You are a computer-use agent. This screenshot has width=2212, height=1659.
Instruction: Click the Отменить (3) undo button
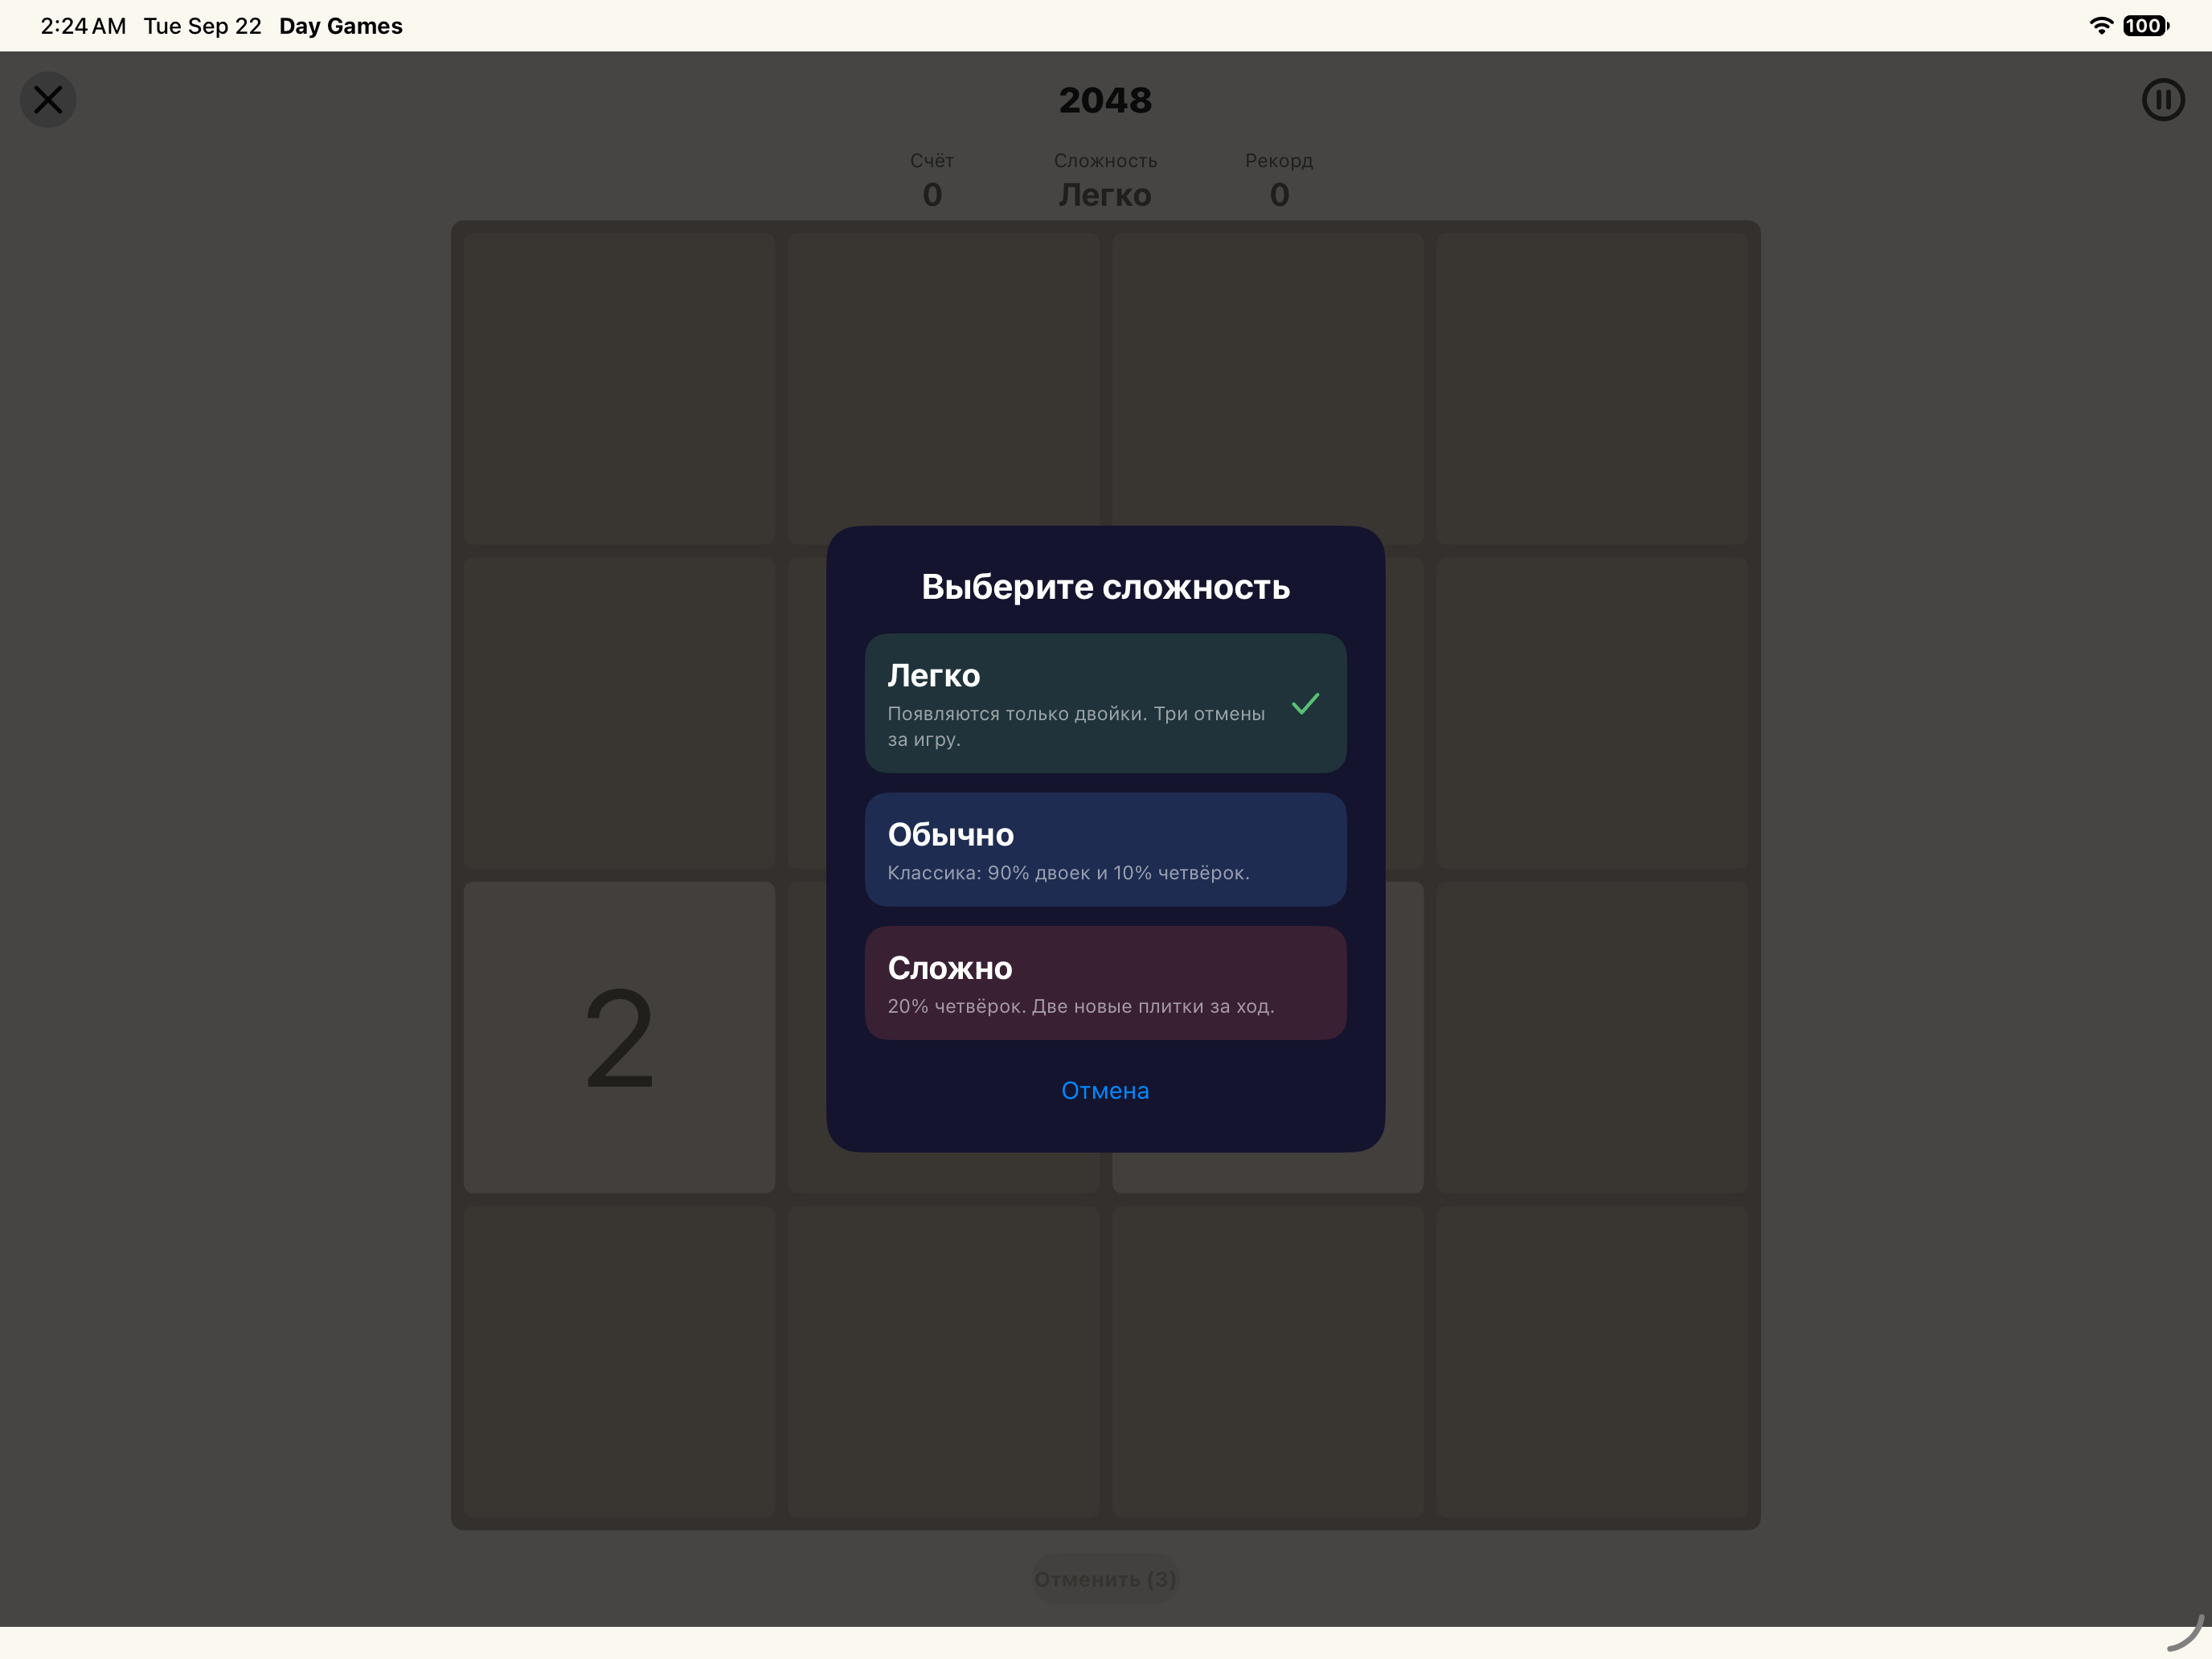(1105, 1579)
